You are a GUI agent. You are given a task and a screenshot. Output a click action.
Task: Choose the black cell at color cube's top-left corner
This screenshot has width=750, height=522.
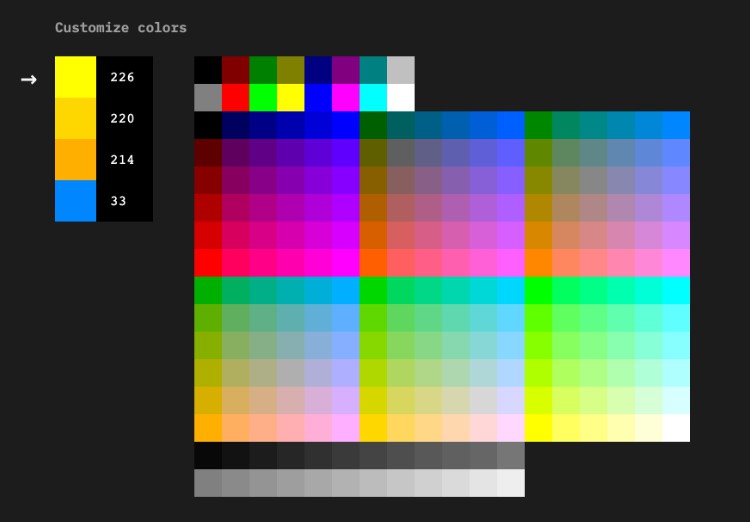(208, 125)
